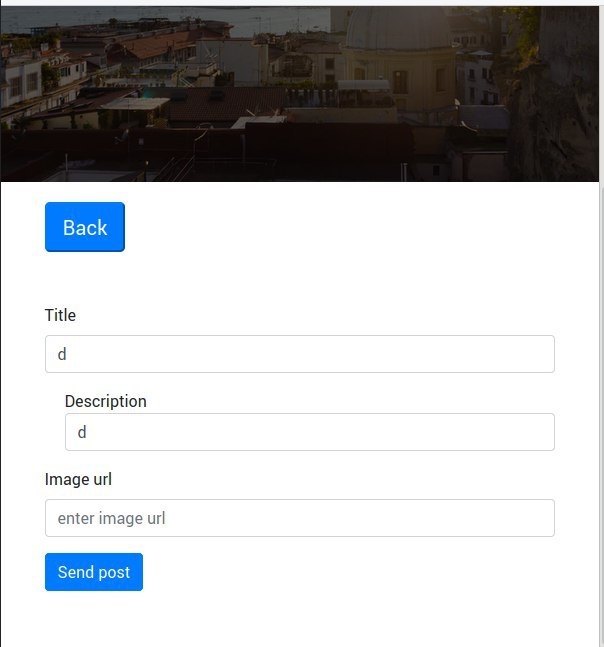Select the Image url input box

pyautogui.click(x=300, y=518)
